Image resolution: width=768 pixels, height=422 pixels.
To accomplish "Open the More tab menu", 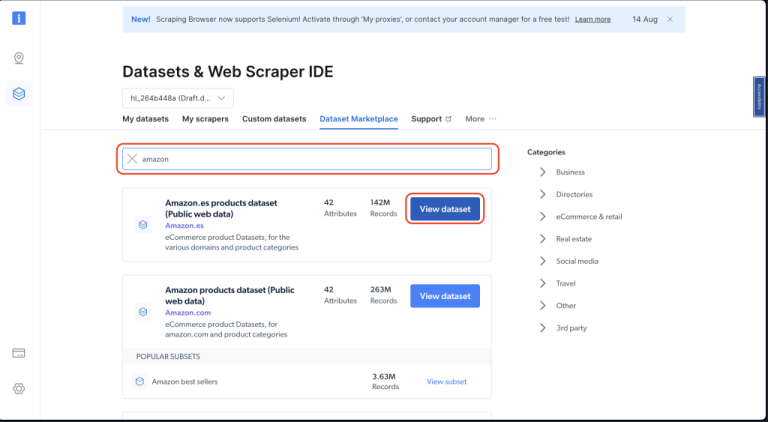I will [480, 119].
